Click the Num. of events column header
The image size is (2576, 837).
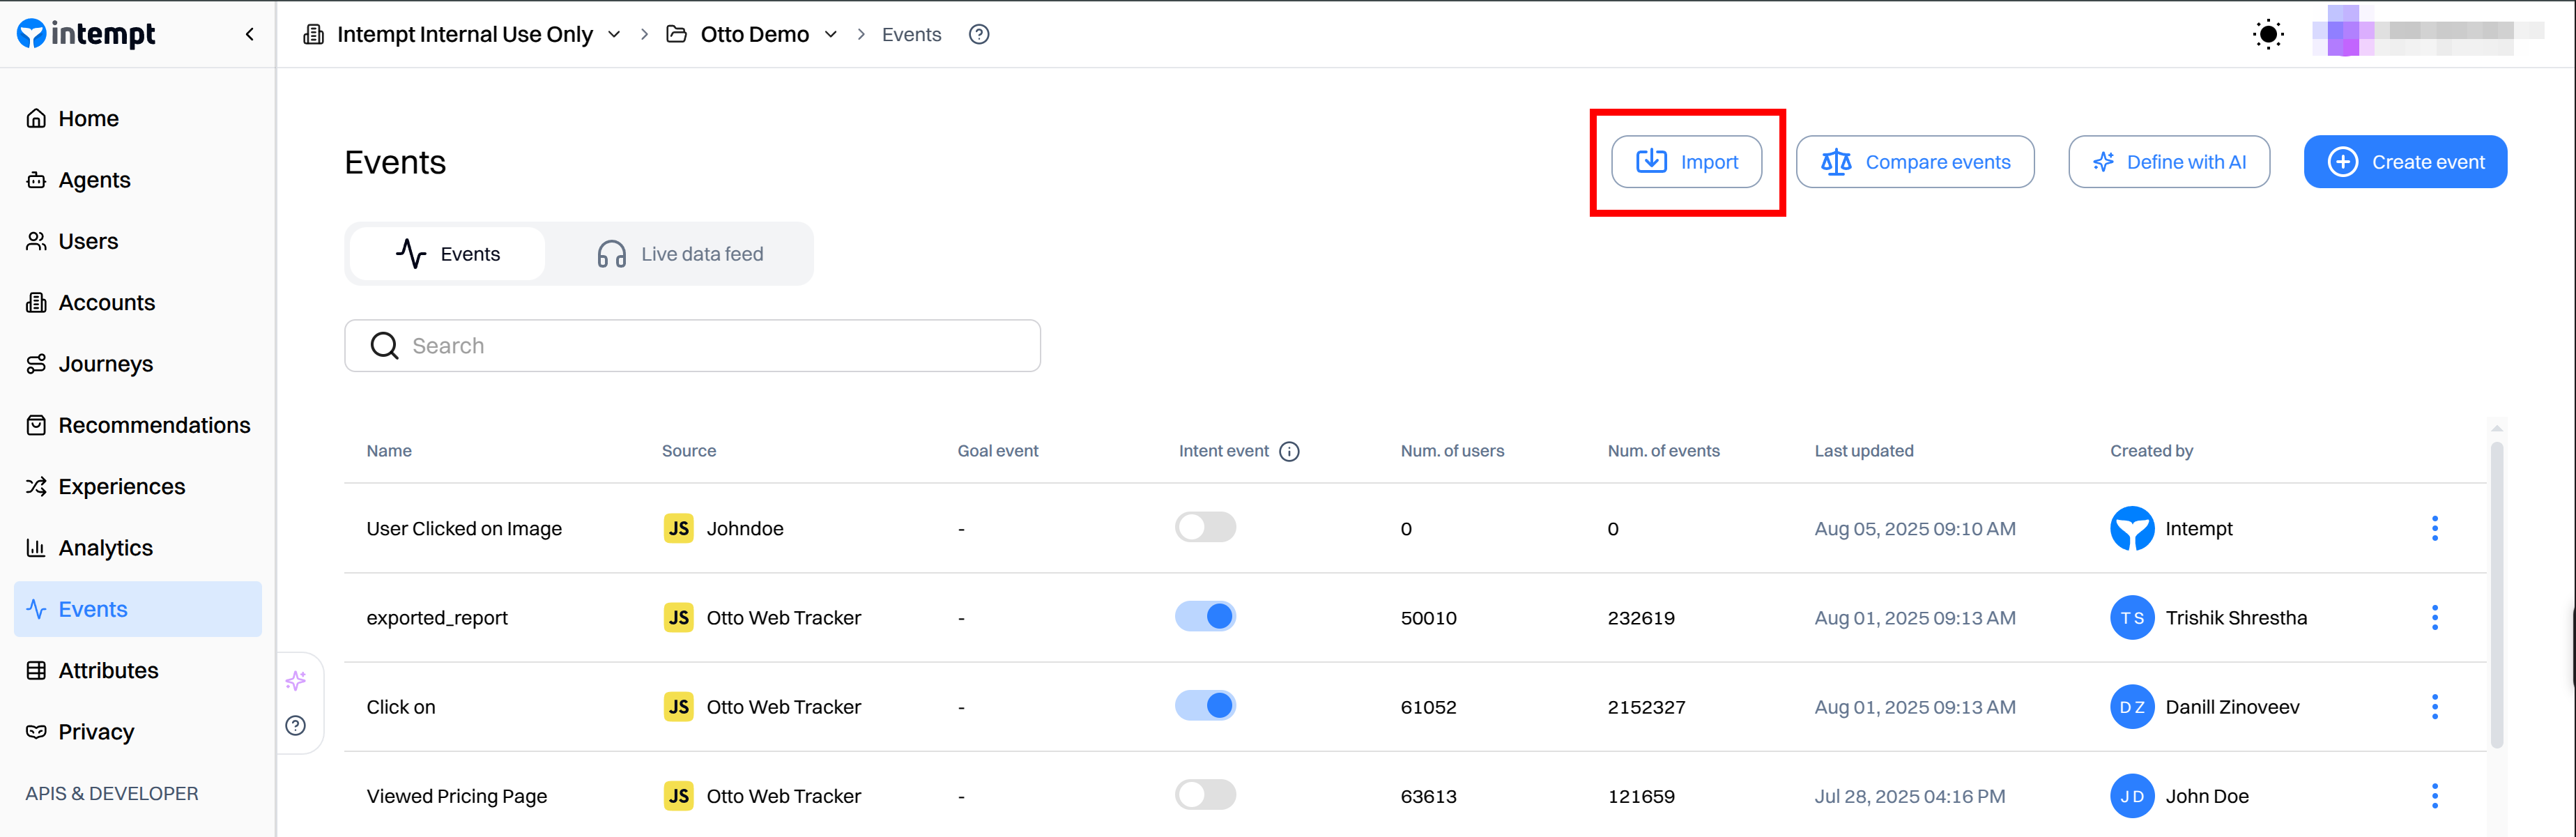[x=1663, y=451]
